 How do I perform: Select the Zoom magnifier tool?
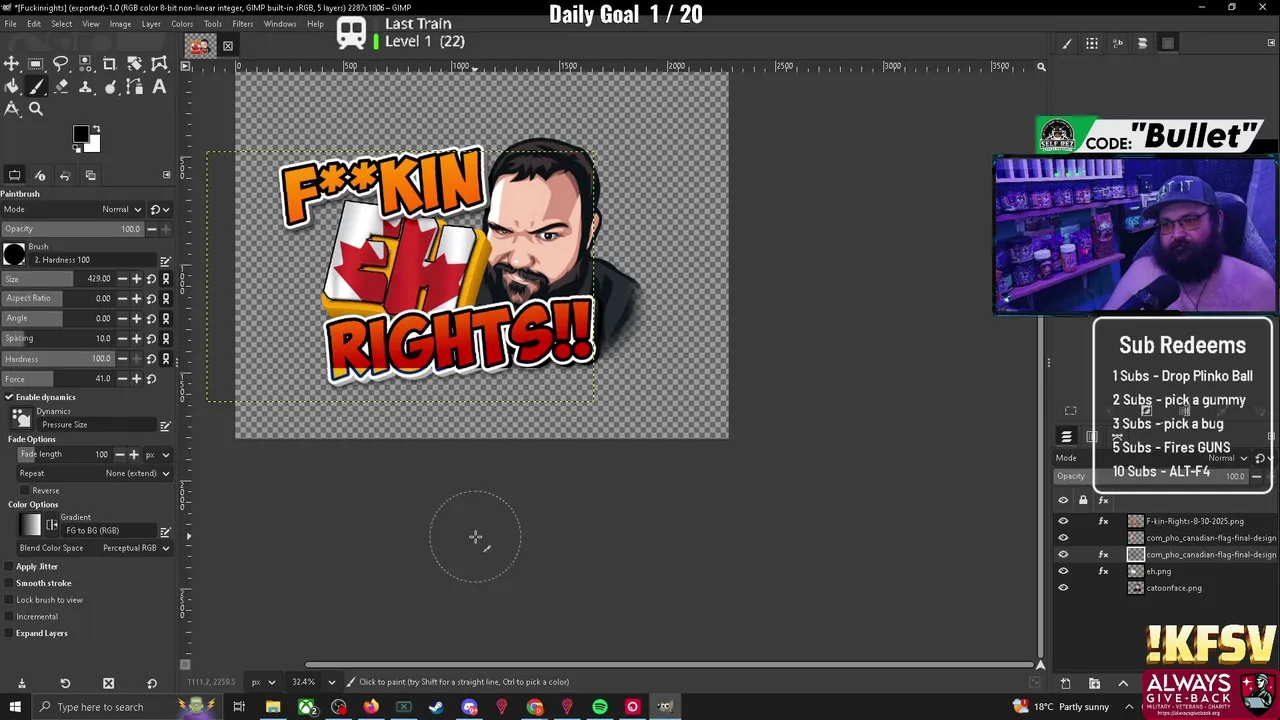click(x=36, y=109)
